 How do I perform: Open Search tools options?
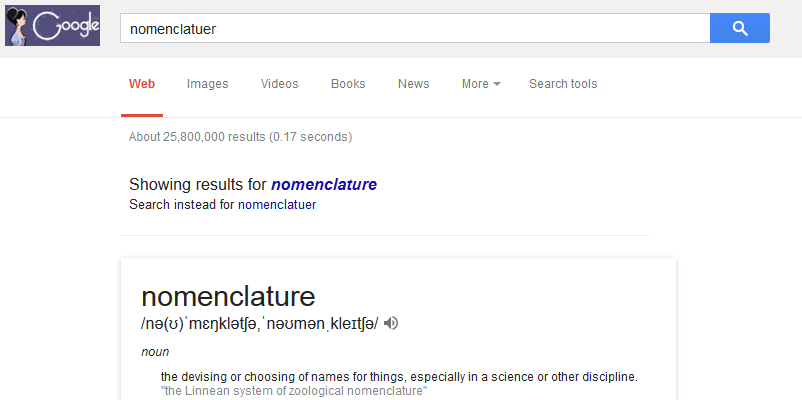pyautogui.click(x=563, y=84)
